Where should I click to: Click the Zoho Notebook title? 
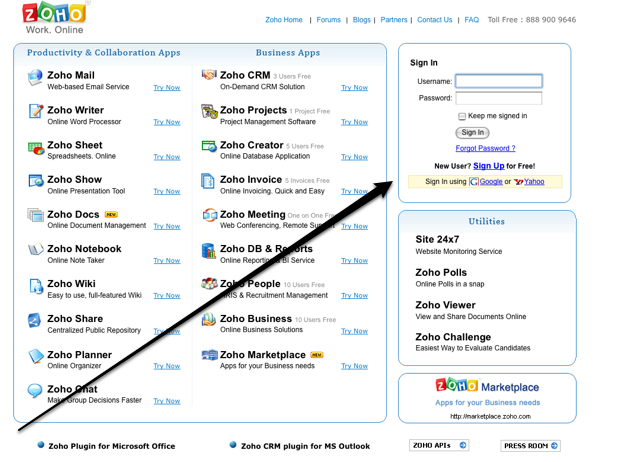pos(84,249)
